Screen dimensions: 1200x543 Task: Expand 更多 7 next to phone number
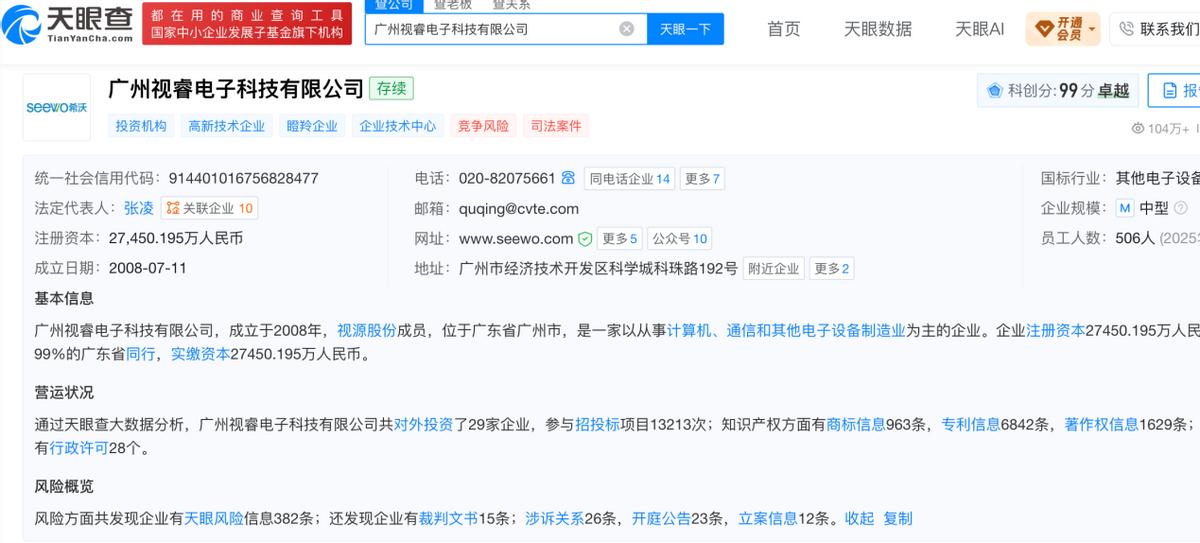(x=703, y=179)
